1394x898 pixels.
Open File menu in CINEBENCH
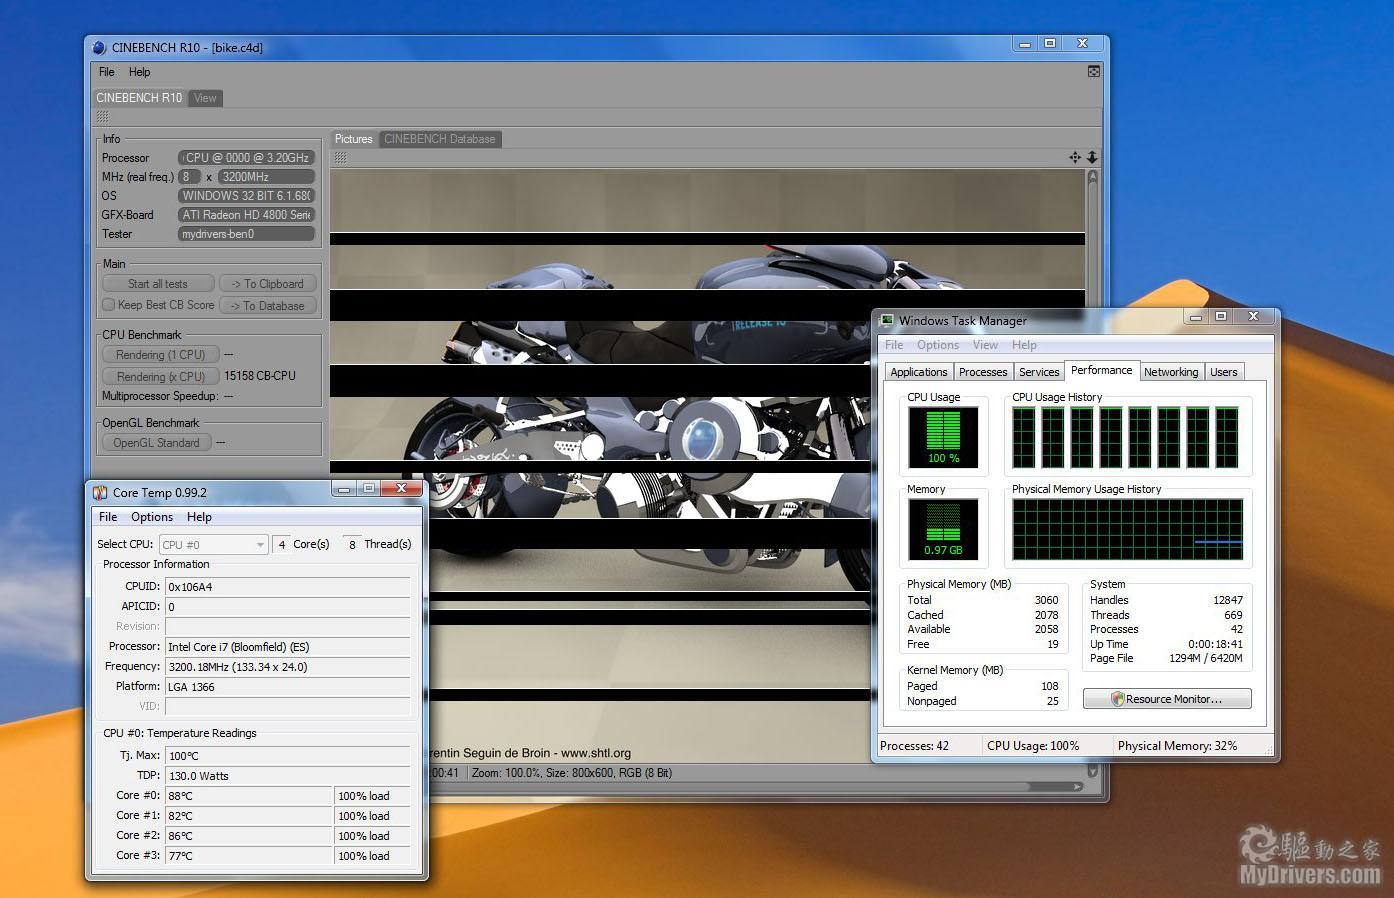click(x=107, y=72)
